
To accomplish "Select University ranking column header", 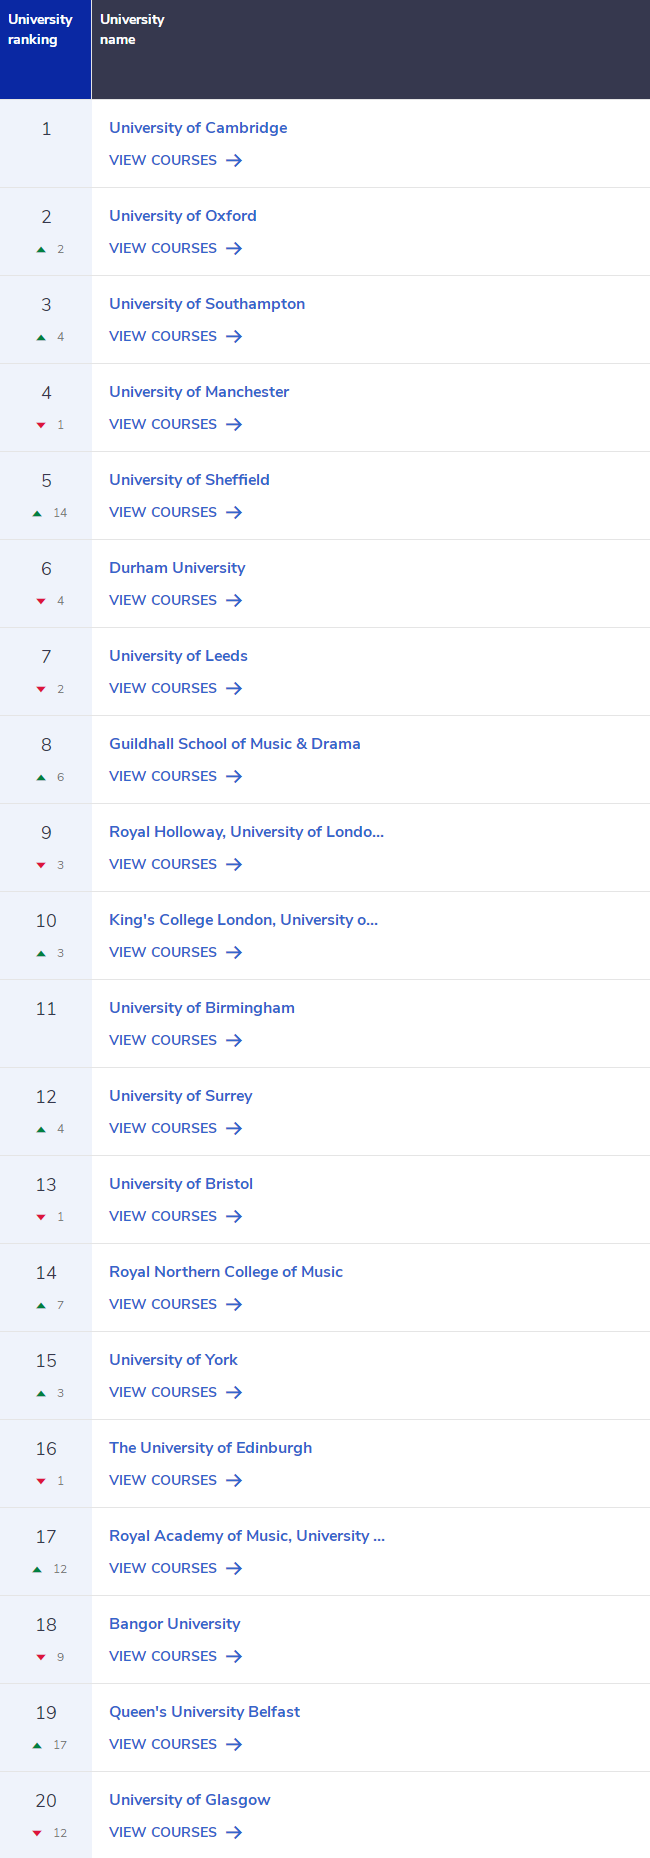I will (45, 49).
